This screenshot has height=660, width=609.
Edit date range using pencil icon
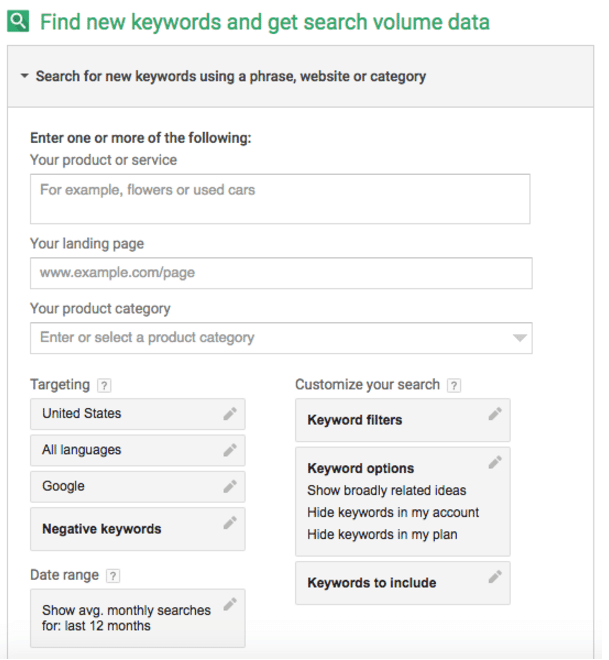pyautogui.click(x=230, y=604)
